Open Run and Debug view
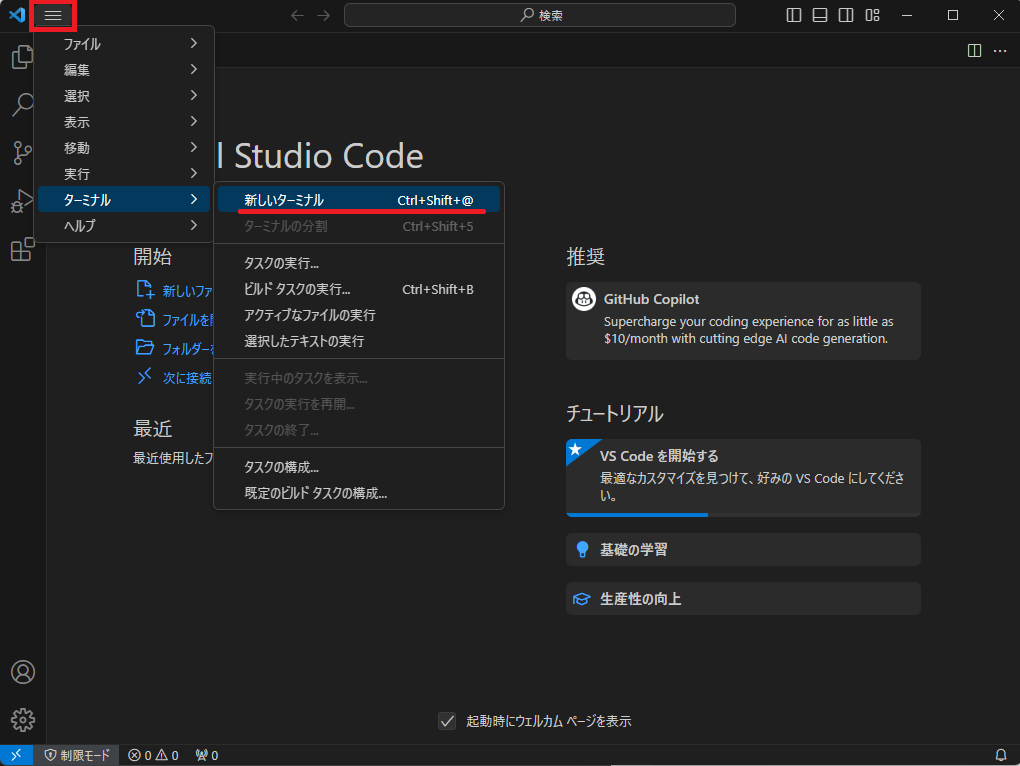Viewport: 1020px width, 766px height. click(23, 201)
